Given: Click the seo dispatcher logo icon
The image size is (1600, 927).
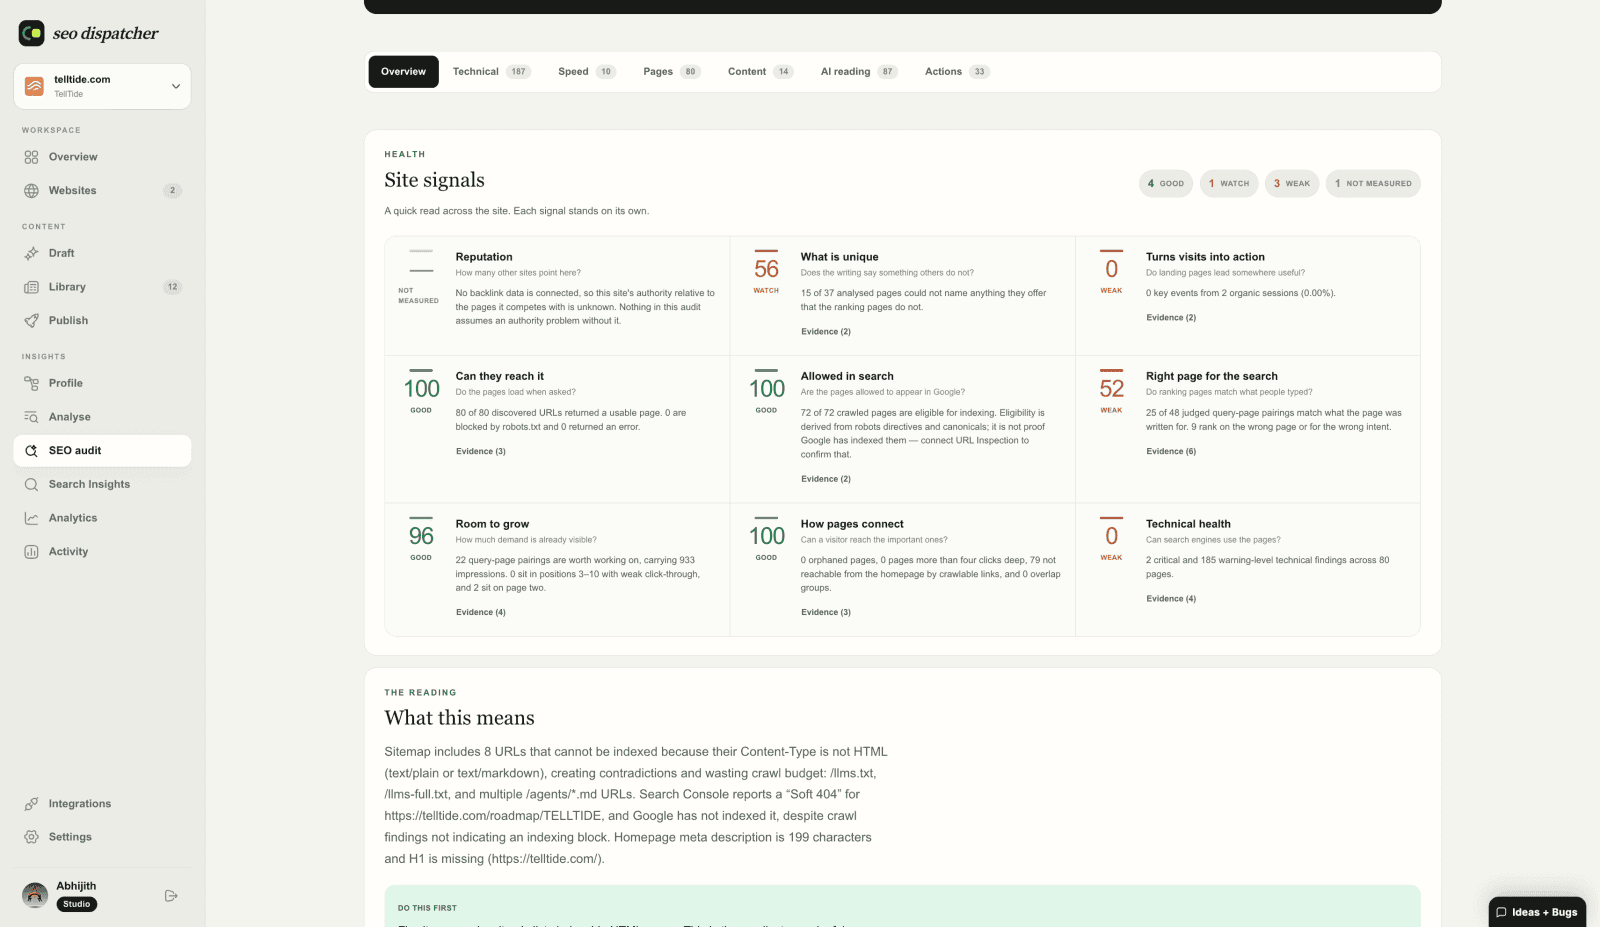Looking at the screenshot, I should tap(31, 33).
